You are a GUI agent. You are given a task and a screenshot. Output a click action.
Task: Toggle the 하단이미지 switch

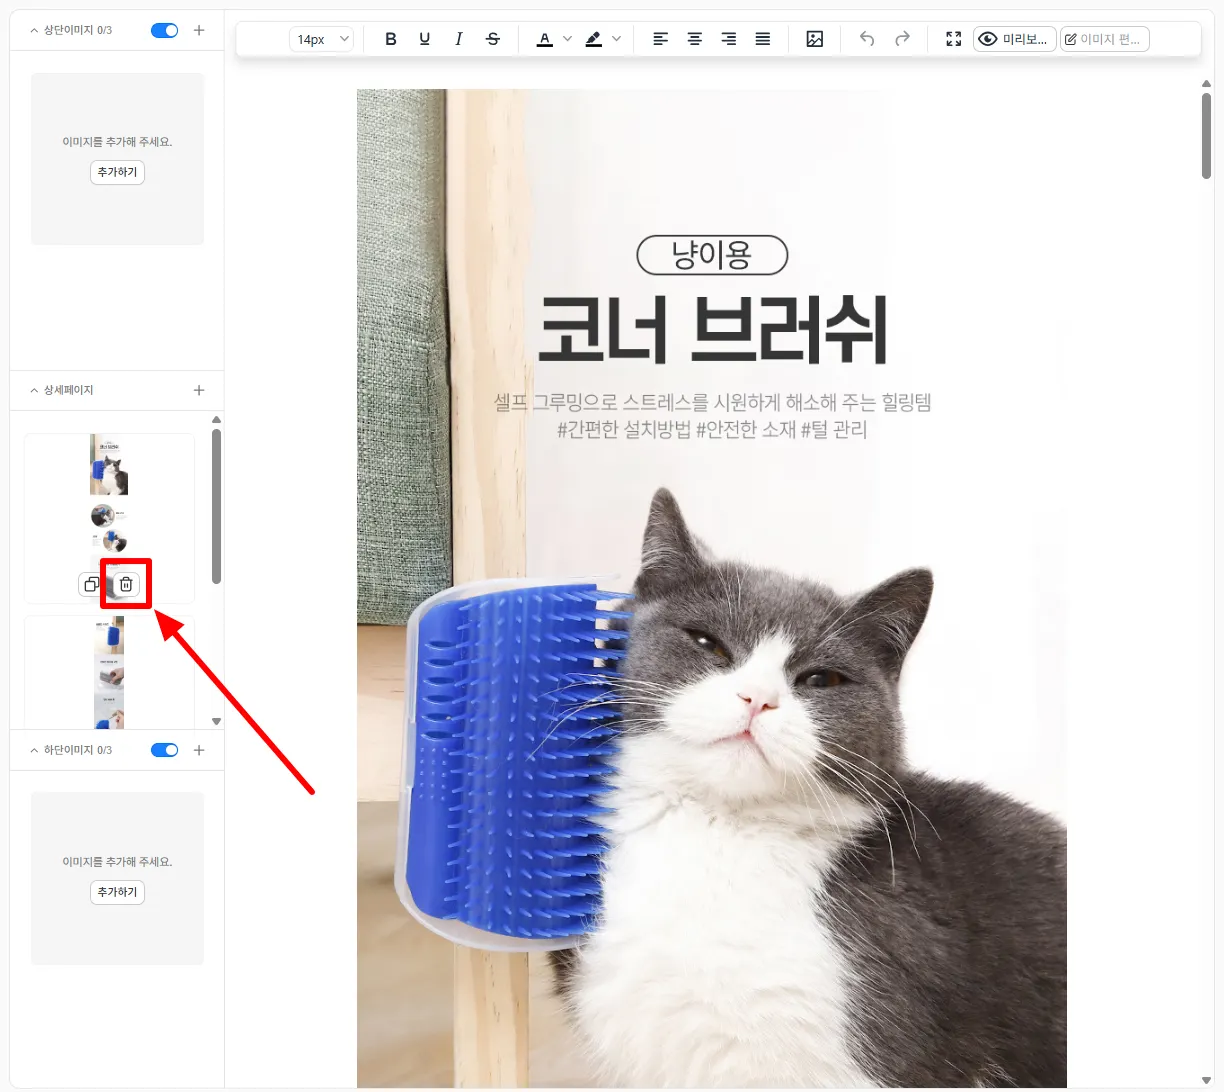(x=165, y=750)
